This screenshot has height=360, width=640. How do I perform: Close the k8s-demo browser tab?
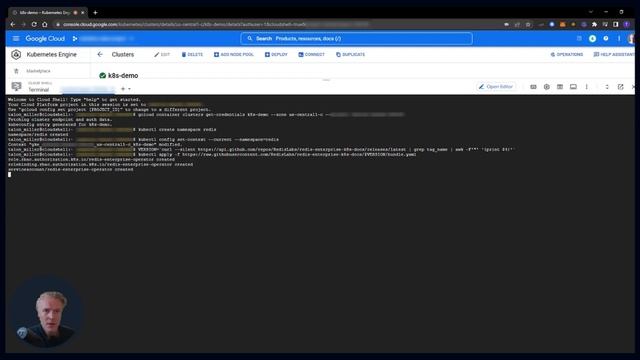pyautogui.click(x=82, y=13)
